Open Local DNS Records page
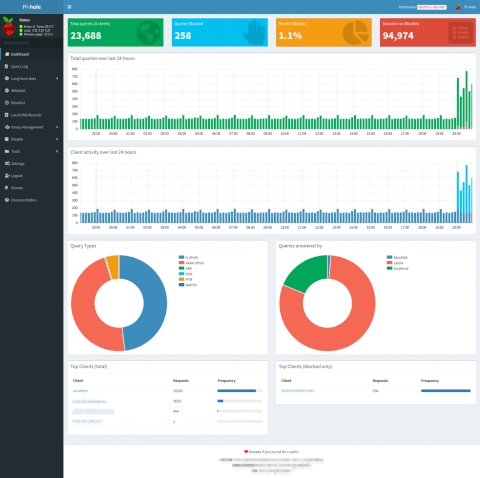The height and width of the screenshot is (478, 480). click(26, 115)
